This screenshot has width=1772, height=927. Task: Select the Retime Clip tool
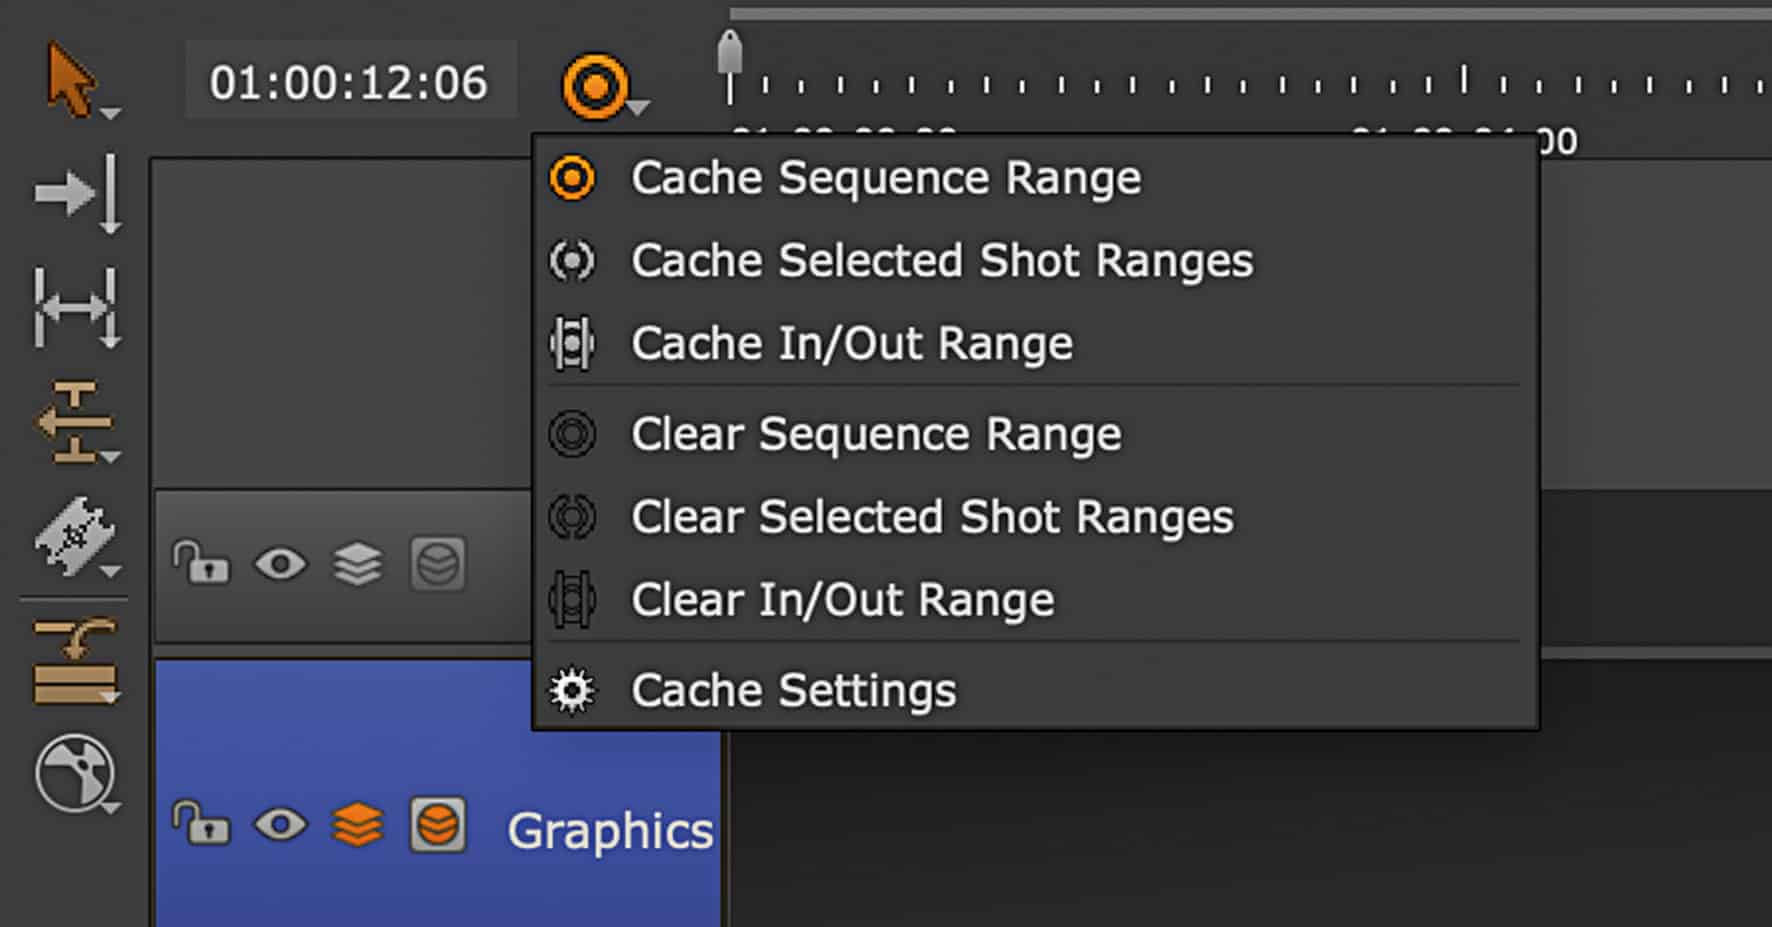coord(73,660)
